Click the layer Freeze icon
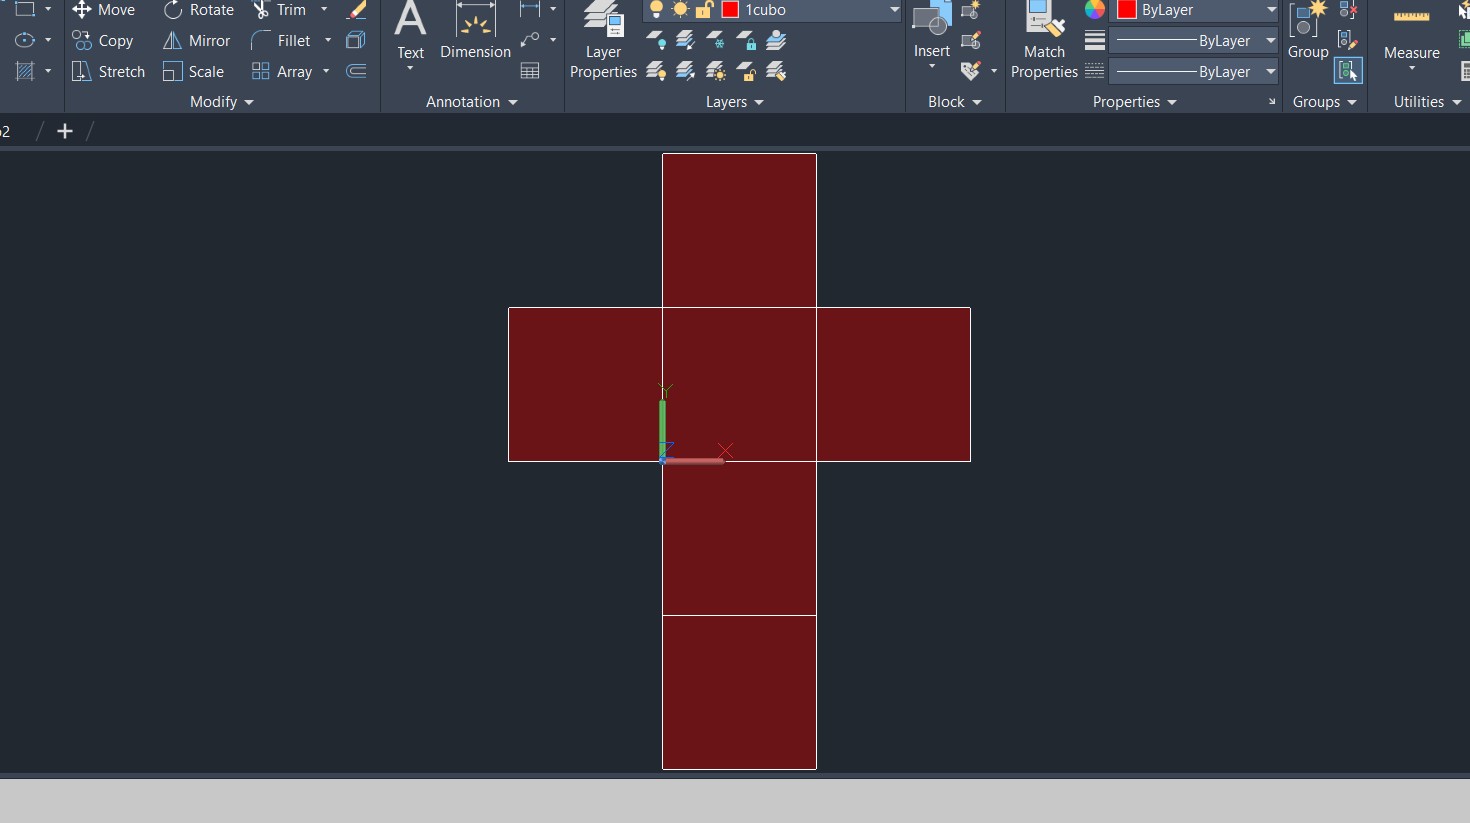 [716, 41]
